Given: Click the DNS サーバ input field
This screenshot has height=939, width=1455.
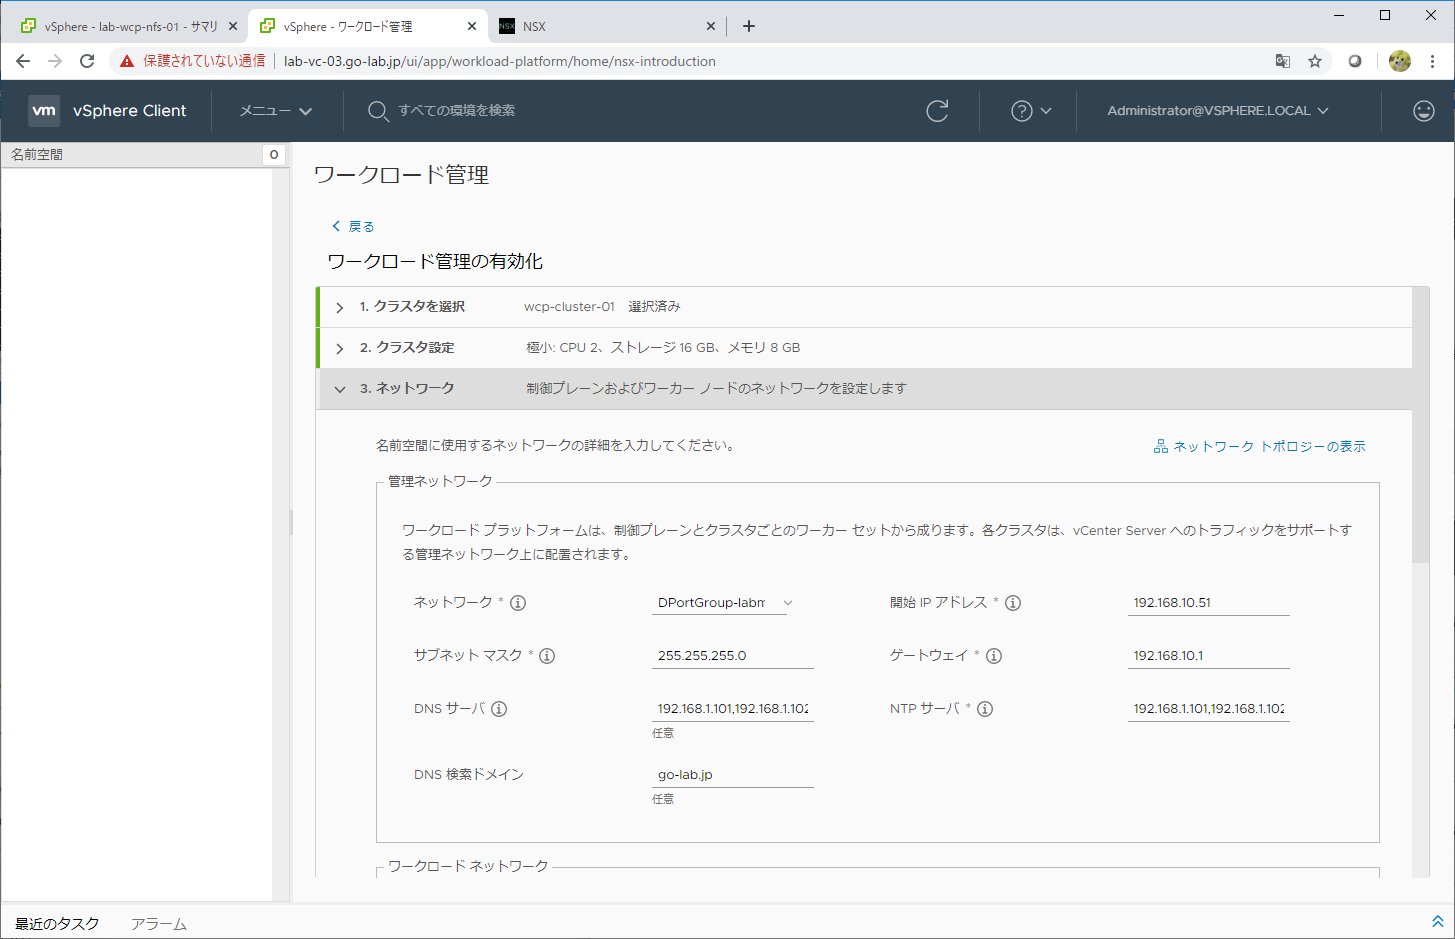Looking at the screenshot, I should point(732,709).
